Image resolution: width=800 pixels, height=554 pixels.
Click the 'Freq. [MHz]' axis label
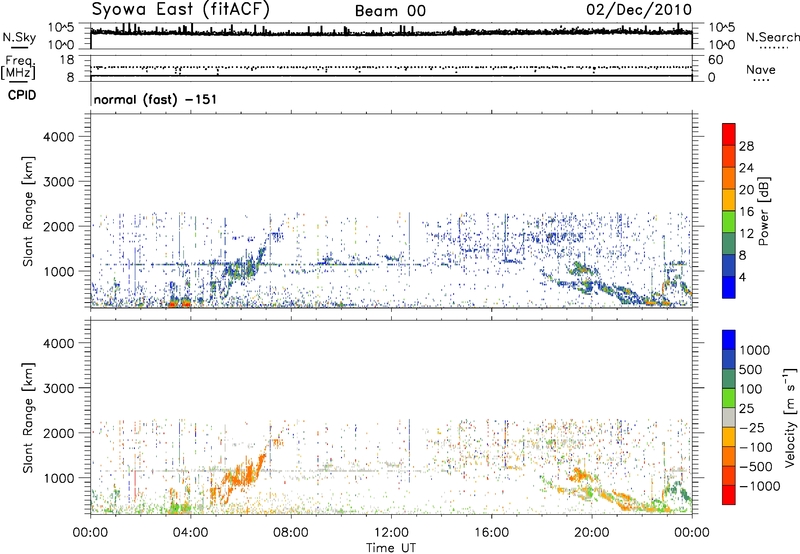pyautogui.click(x=19, y=68)
